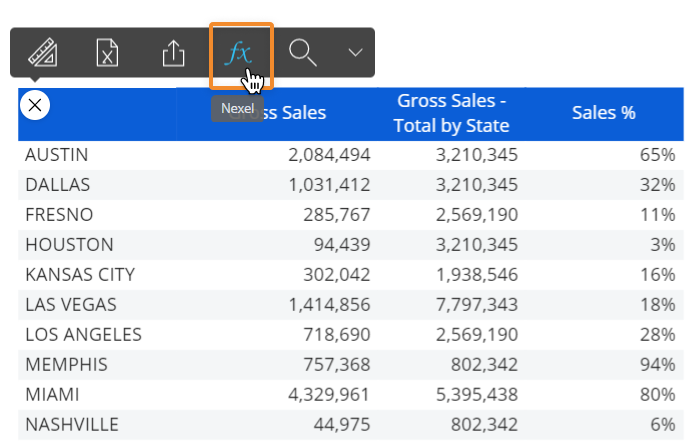Select the AUSTIN row label
This screenshot has height=441, width=695.
pyautogui.click(x=56, y=155)
